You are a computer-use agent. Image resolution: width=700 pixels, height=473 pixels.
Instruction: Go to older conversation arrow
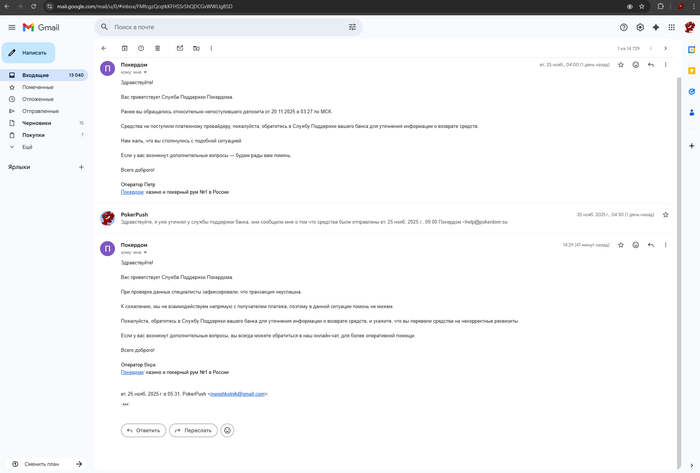coord(665,48)
